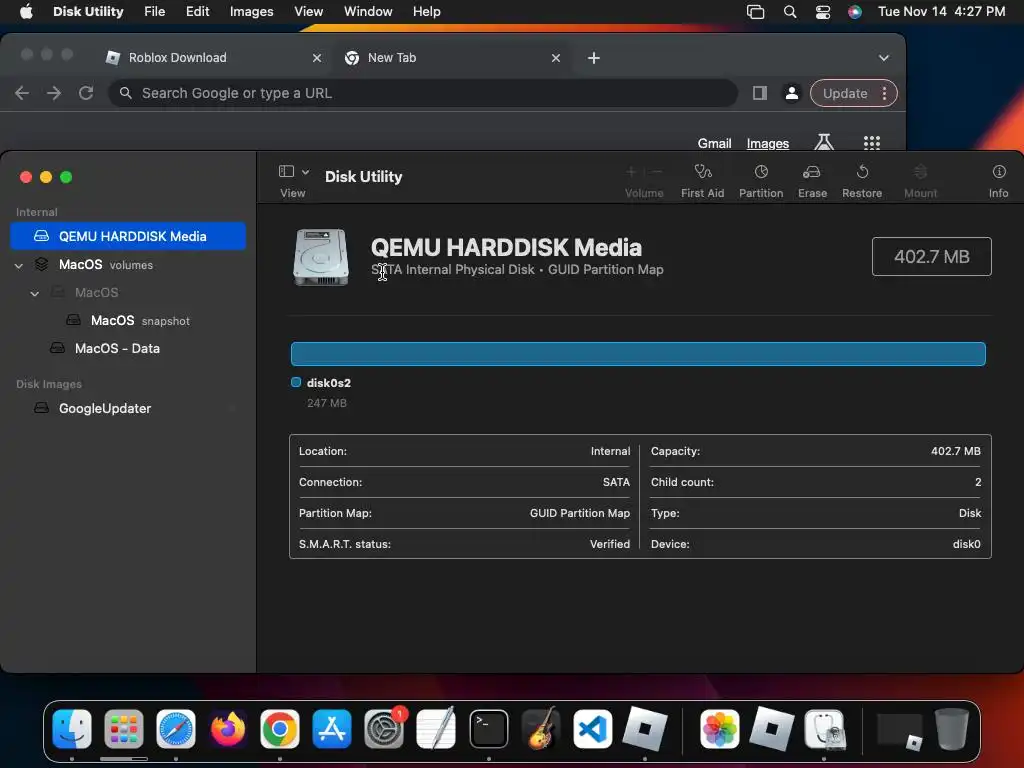Open a new Chrome tab with plus
Image resolution: width=1024 pixels, height=768 pixels.
point(594,58)
